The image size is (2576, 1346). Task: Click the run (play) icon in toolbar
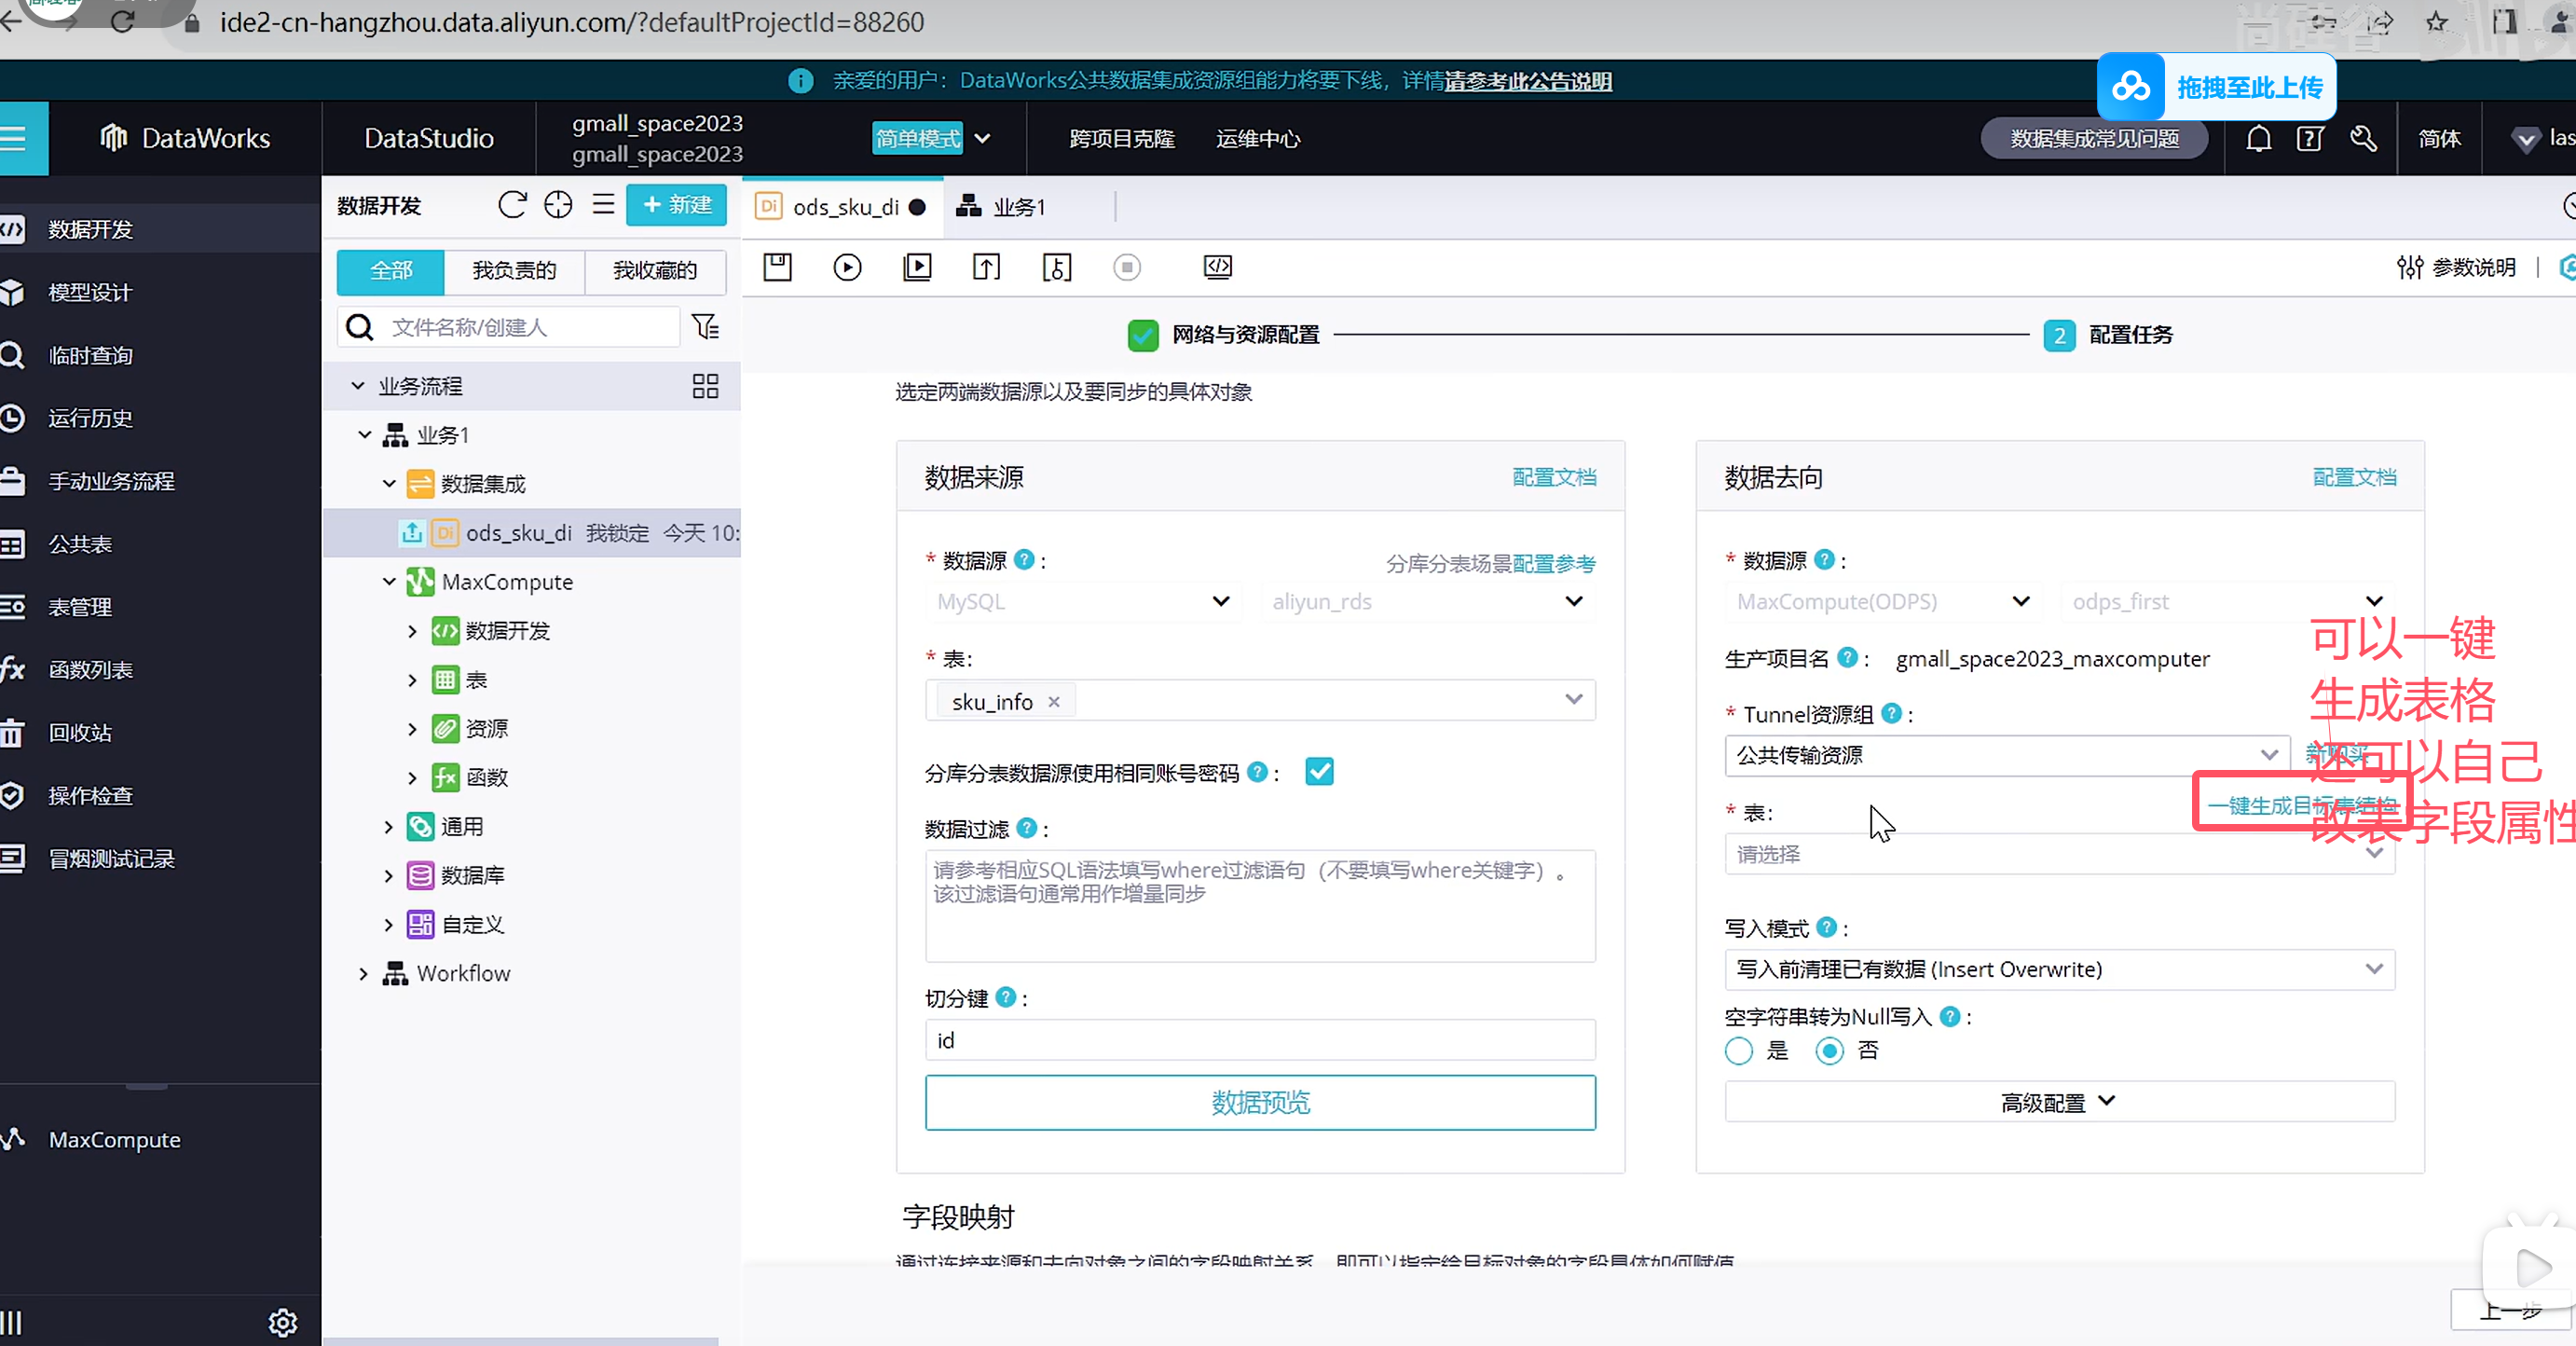pos(847,267)
